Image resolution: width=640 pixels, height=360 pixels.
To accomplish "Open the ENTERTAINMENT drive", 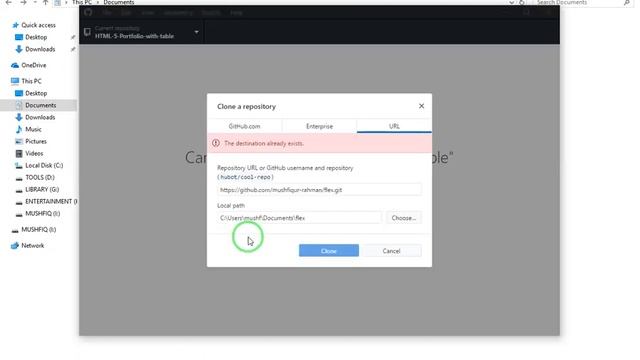I will pos(51,202).
